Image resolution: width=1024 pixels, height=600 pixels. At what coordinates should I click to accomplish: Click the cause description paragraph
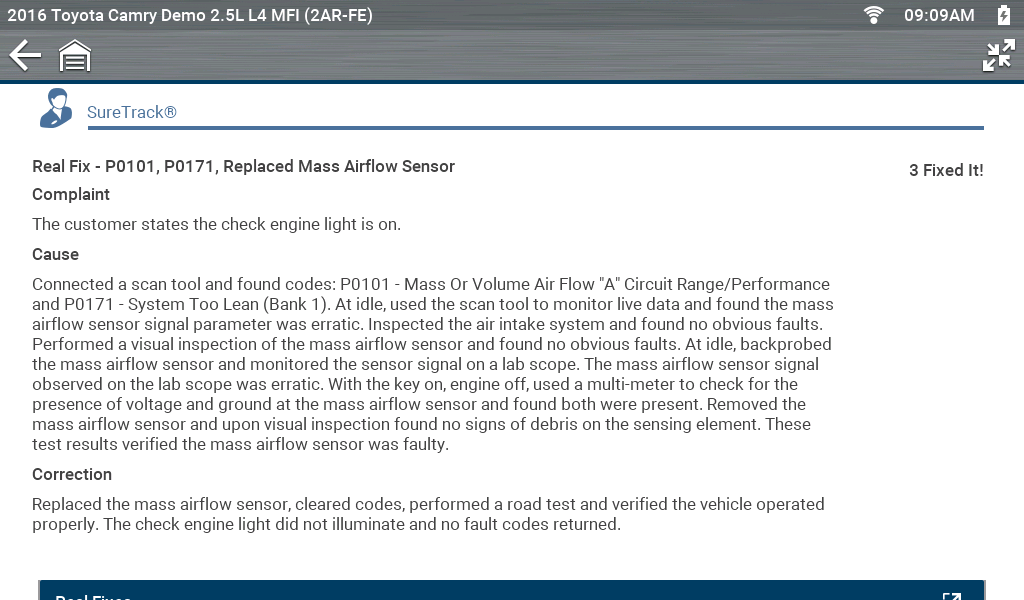pyautogui.click(x=432, y=364)
